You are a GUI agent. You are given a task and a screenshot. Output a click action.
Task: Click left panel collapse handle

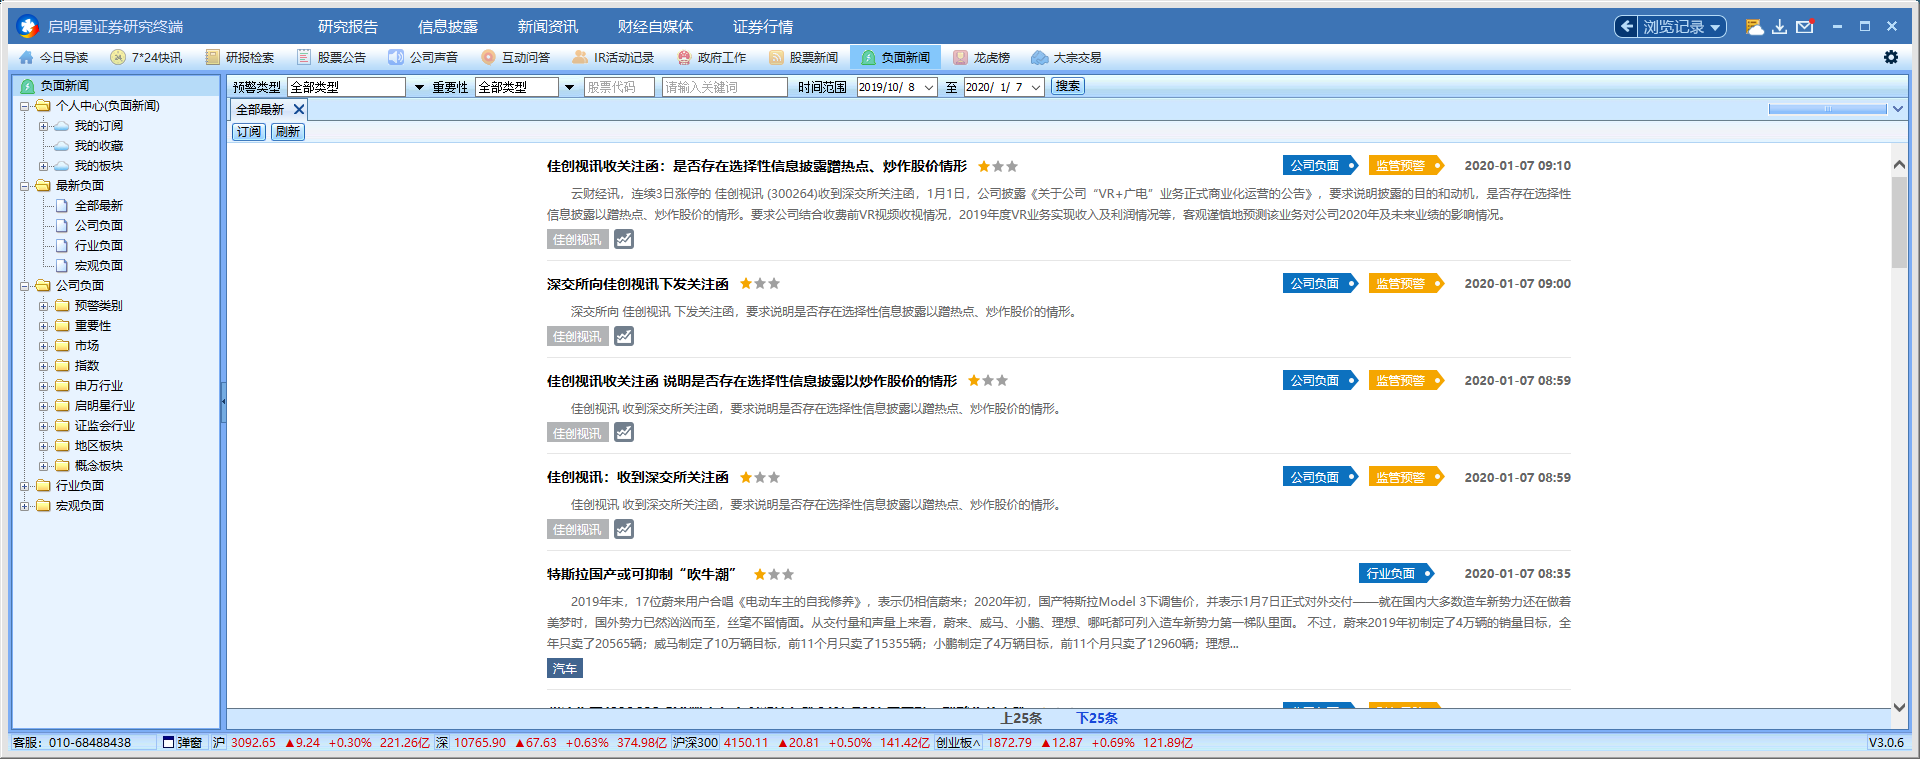click(223, 401)
